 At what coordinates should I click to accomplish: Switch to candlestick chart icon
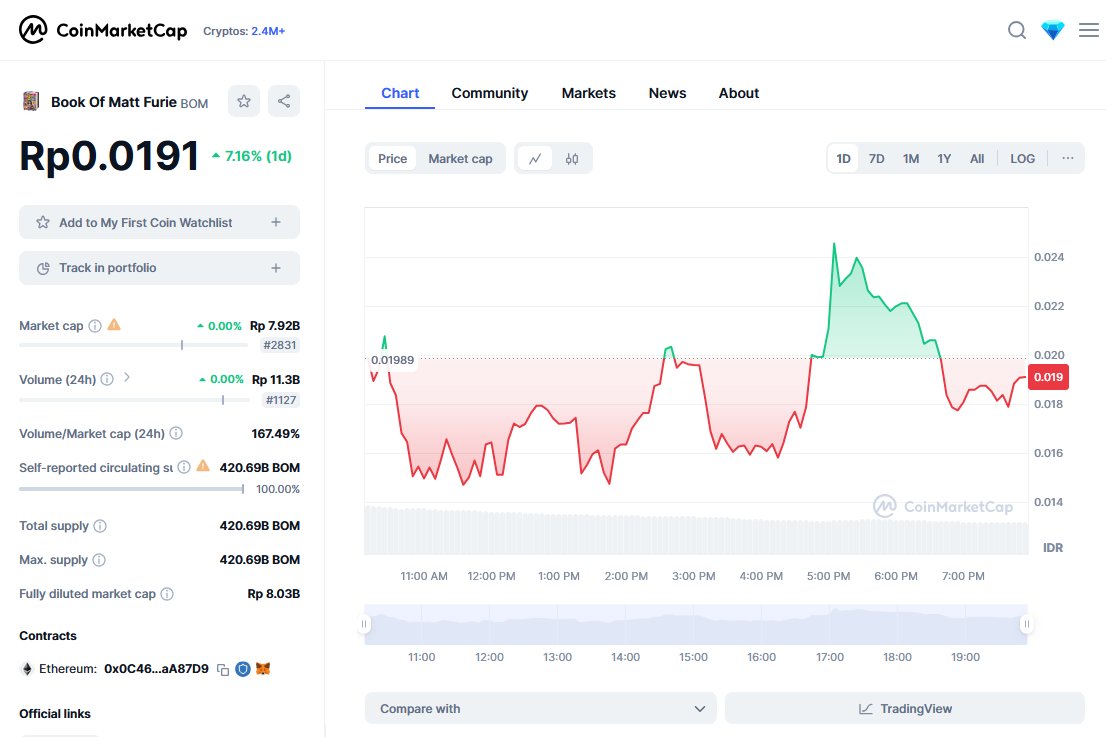click(572, 159)
